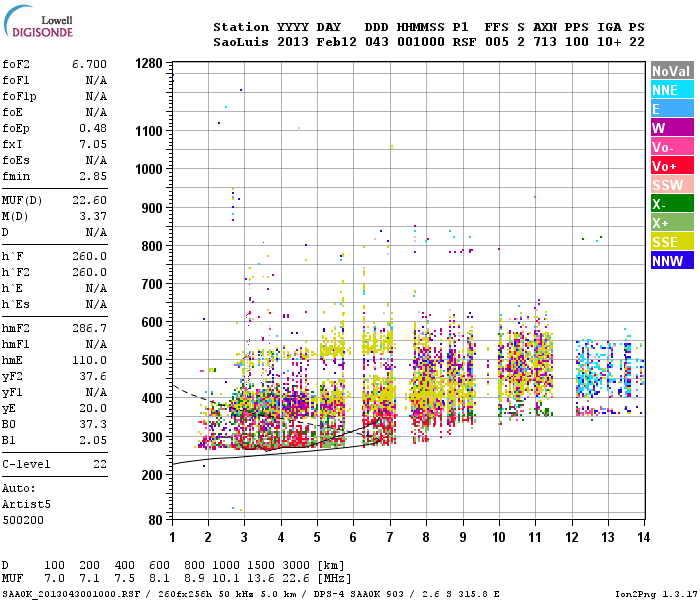
Task: Click the MUF 7.0 table value
Action: click(x=54, y=579)
